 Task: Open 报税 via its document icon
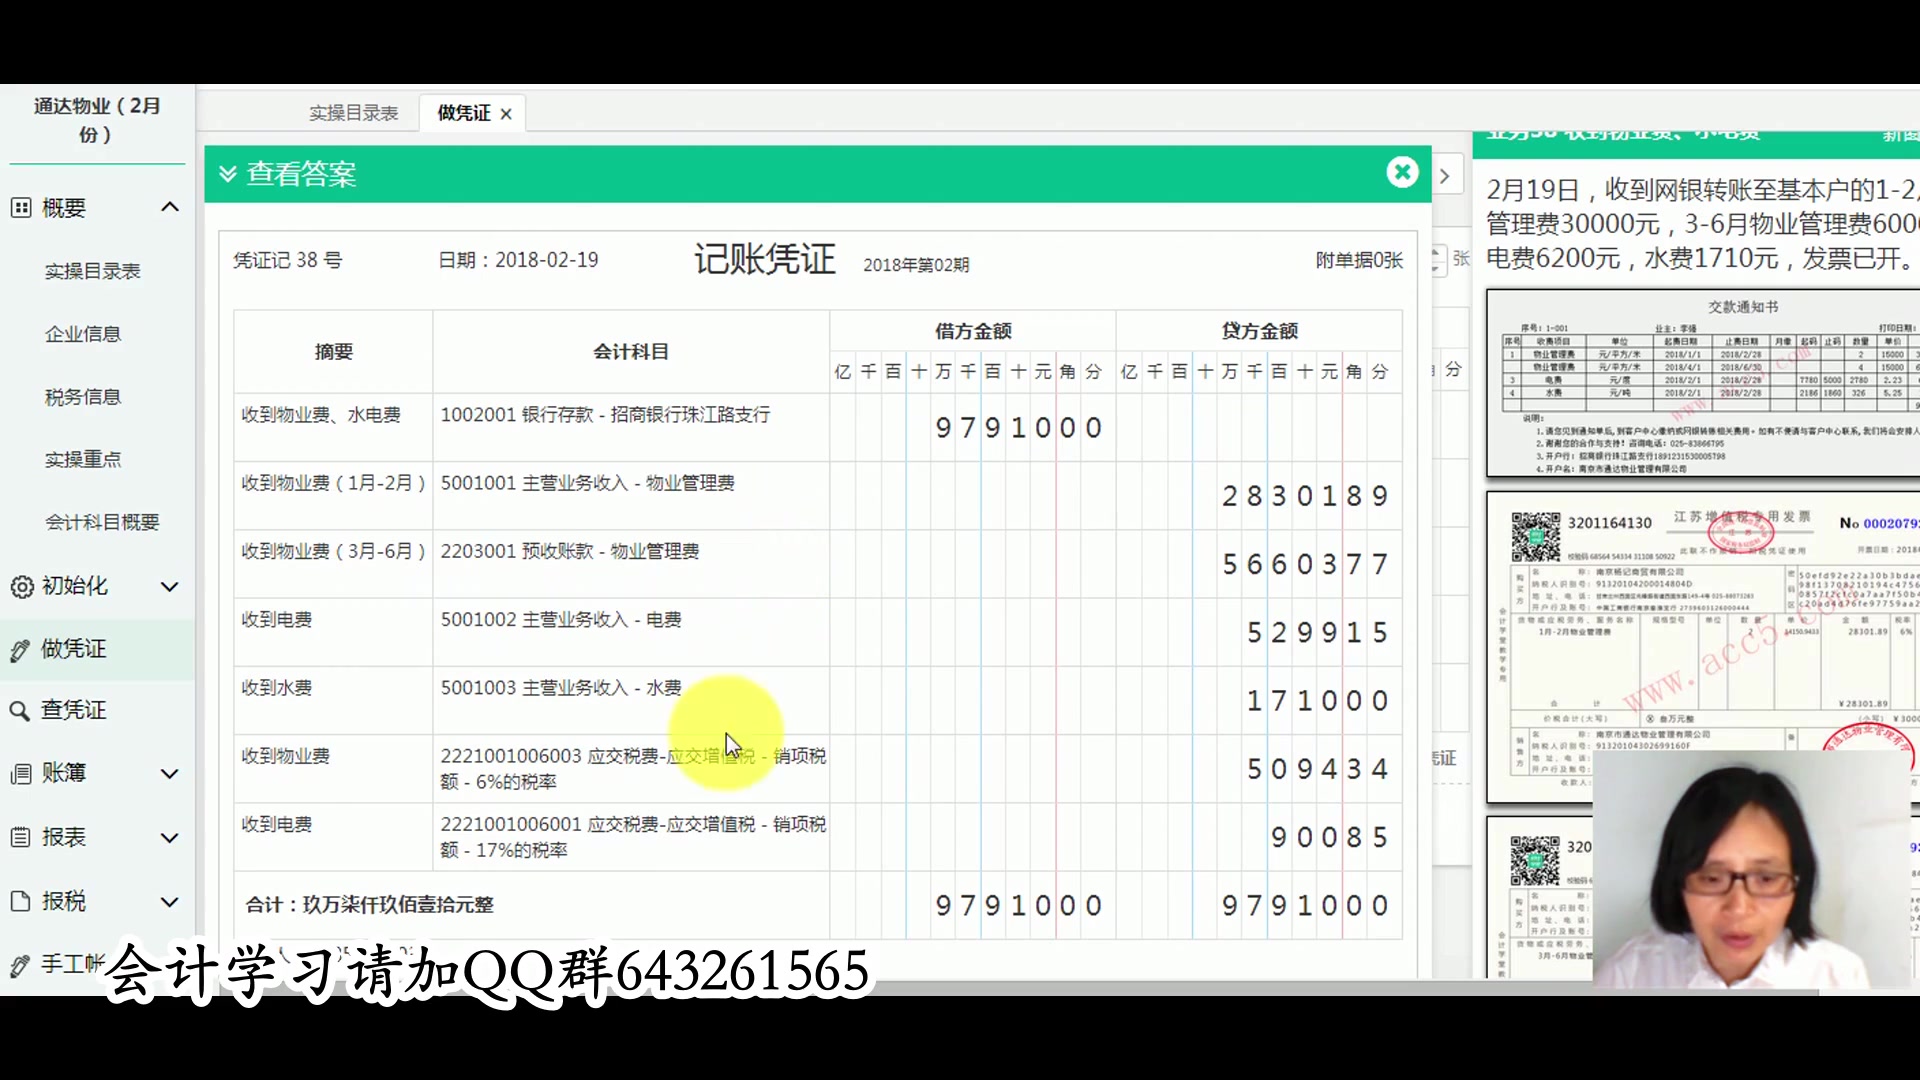pos(22,901)
